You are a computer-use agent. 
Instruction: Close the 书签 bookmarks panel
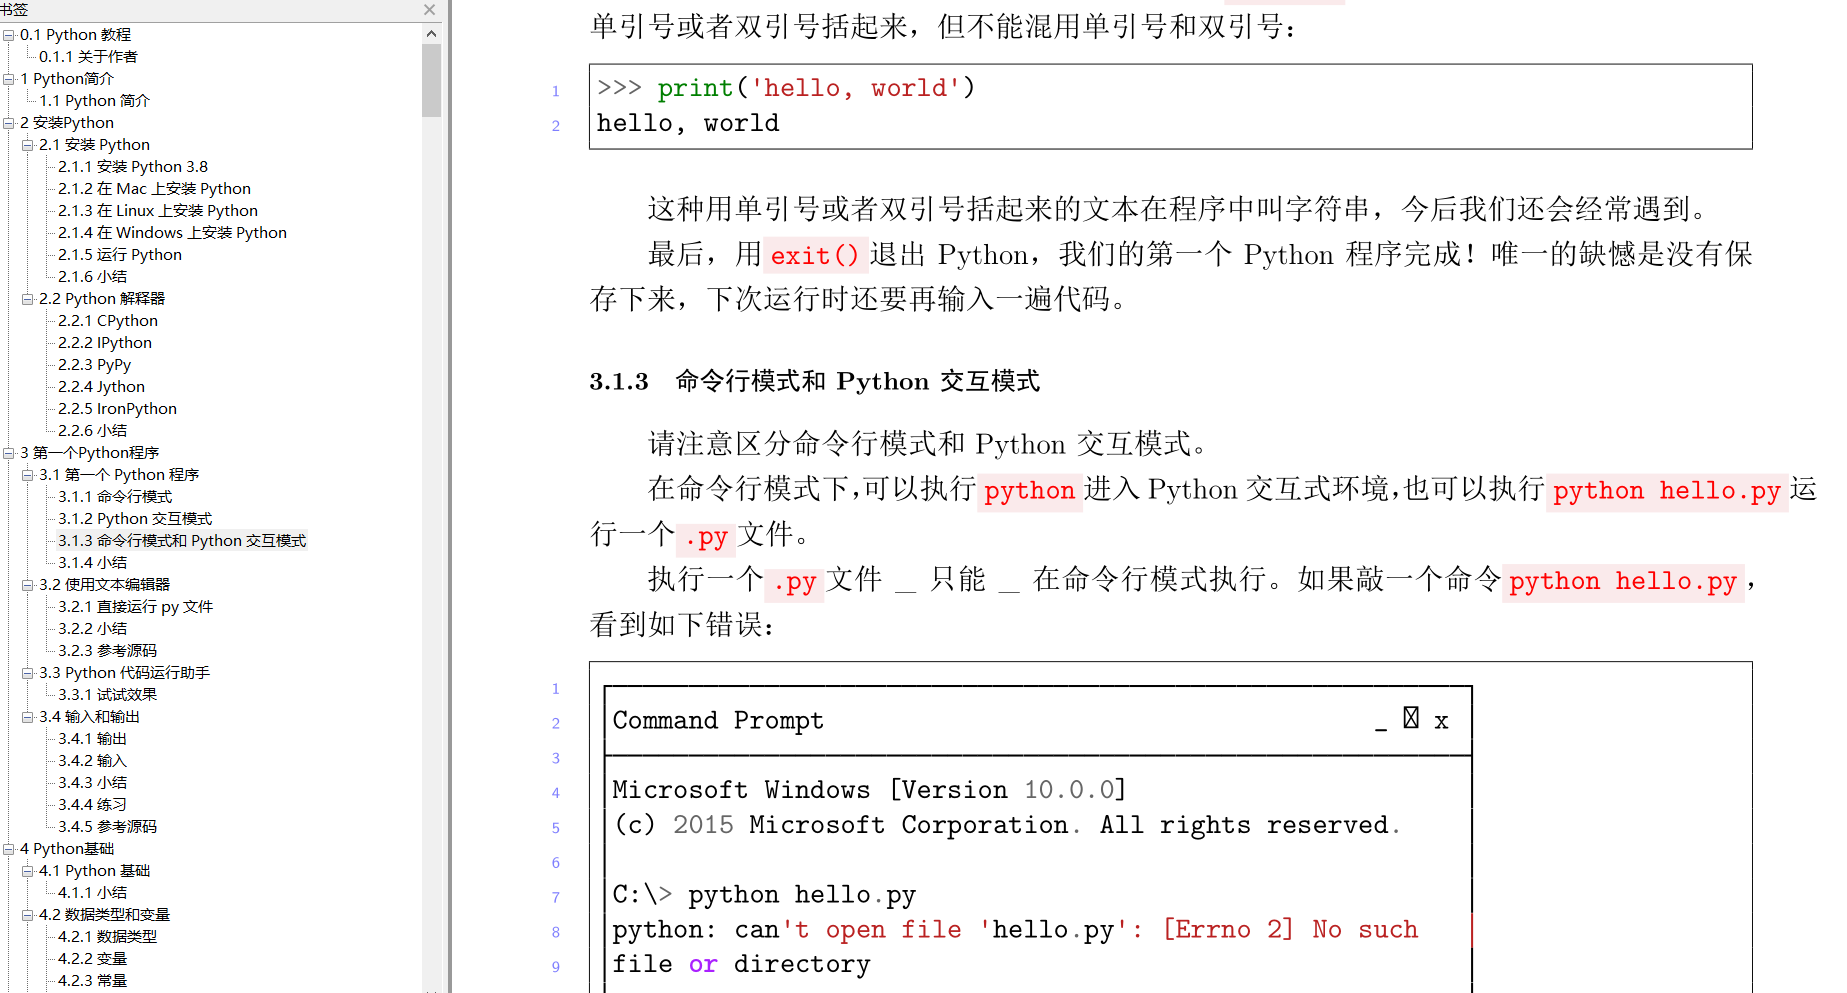pos(429,10)
